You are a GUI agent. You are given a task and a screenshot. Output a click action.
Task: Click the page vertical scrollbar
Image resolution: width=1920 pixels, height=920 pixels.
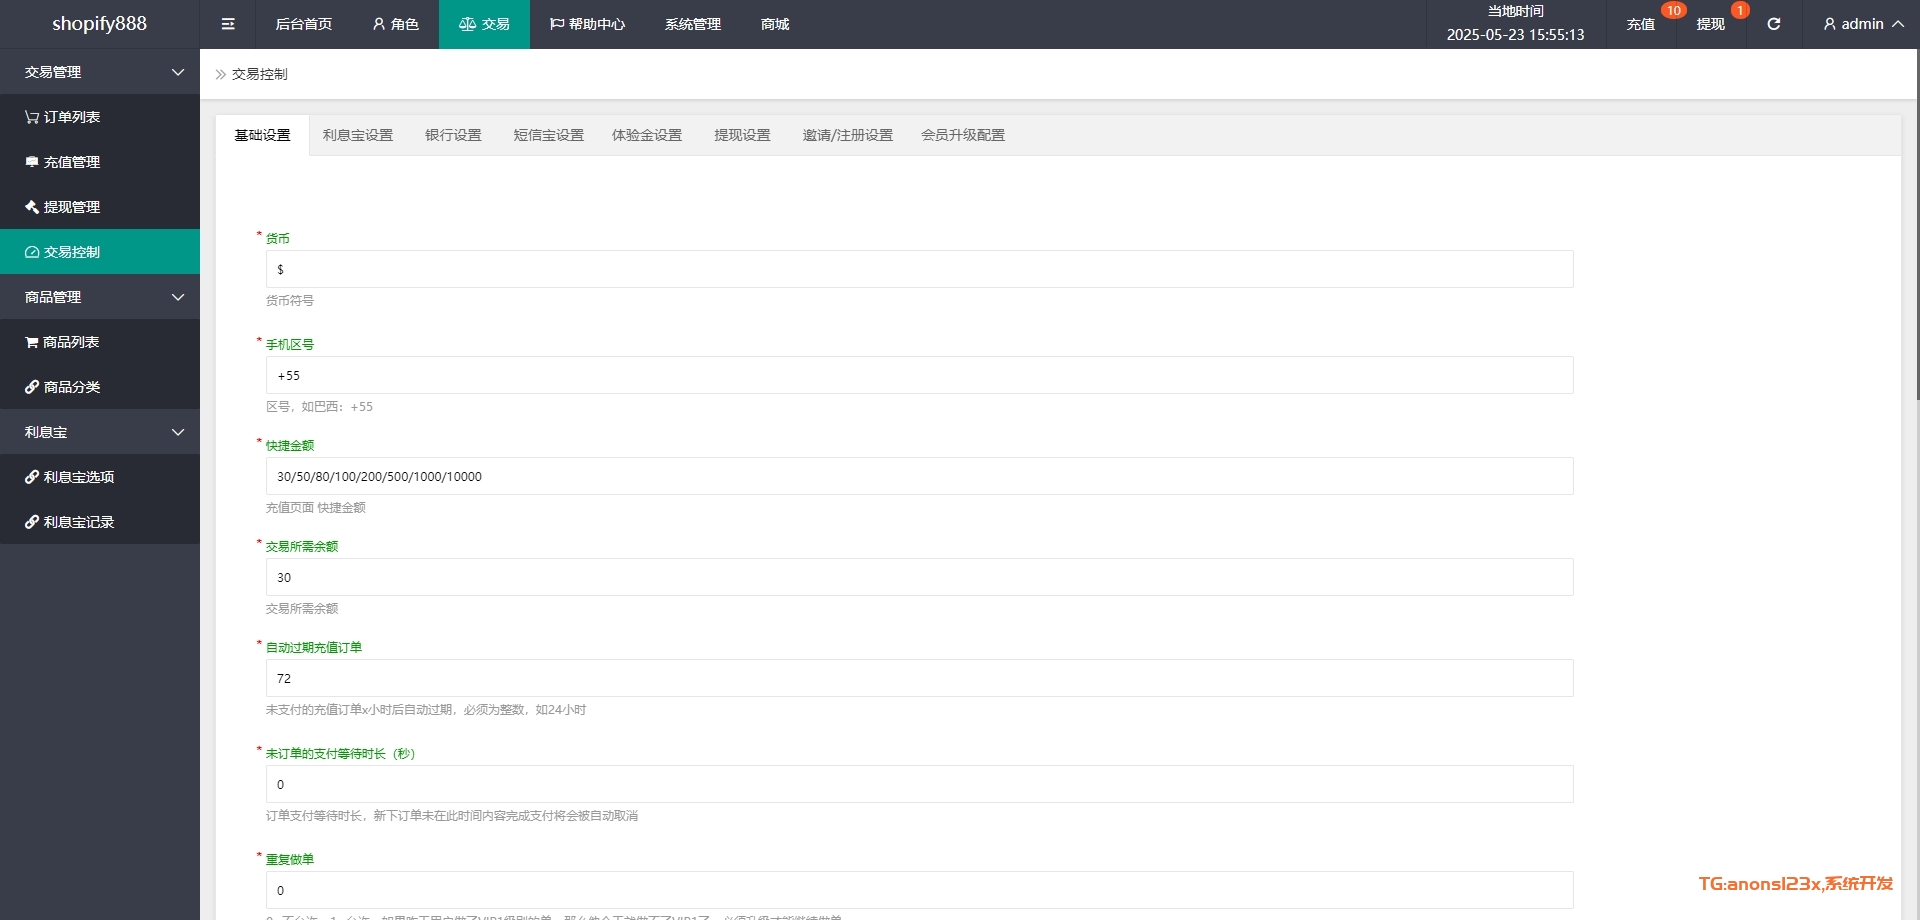pos(1917,225)
